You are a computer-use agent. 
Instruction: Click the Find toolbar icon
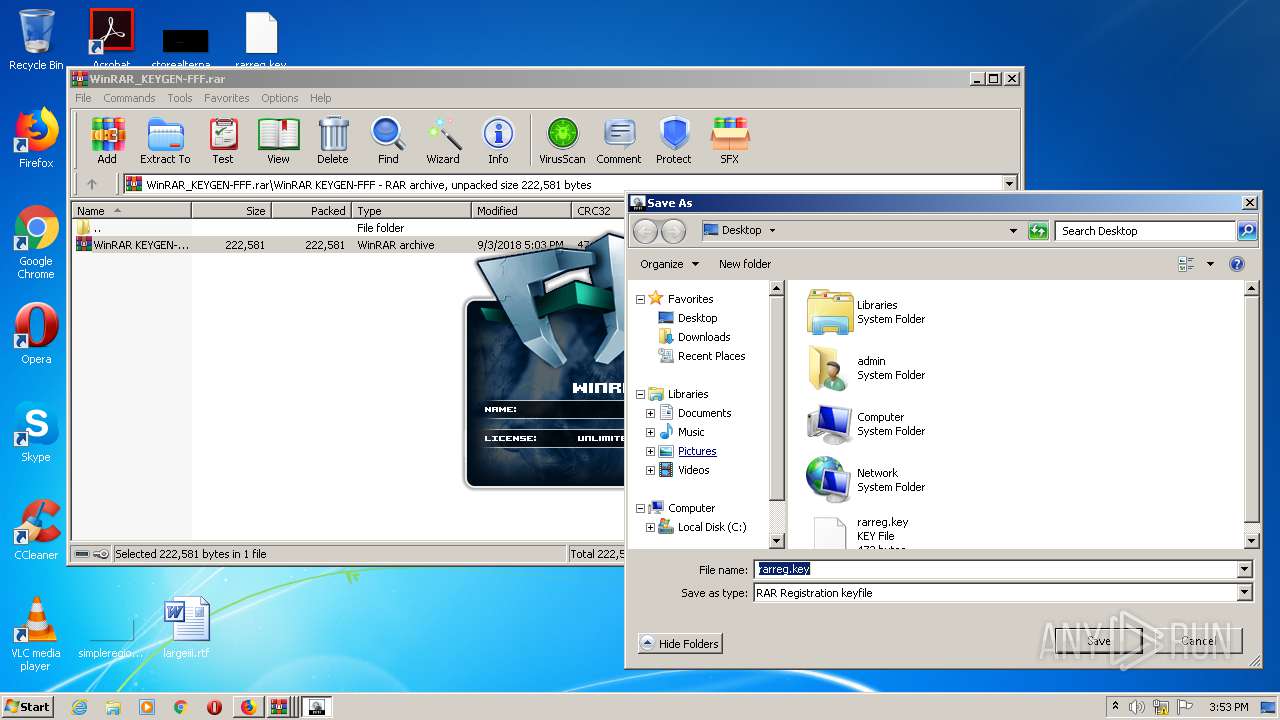[x=388, y=140]
